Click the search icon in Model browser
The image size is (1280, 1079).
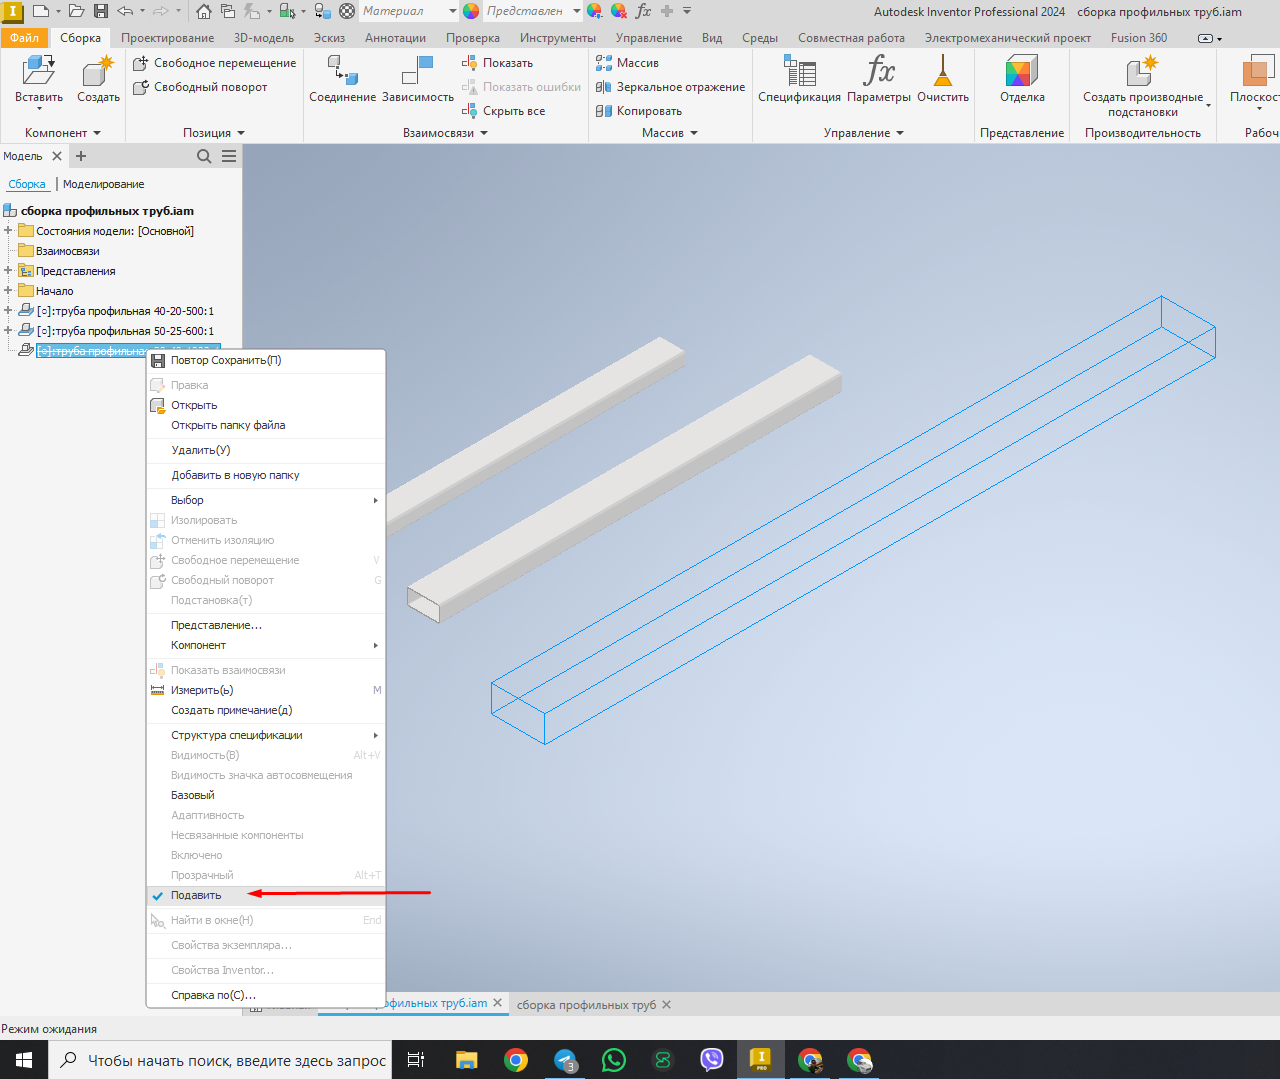[x=204, y=156]
